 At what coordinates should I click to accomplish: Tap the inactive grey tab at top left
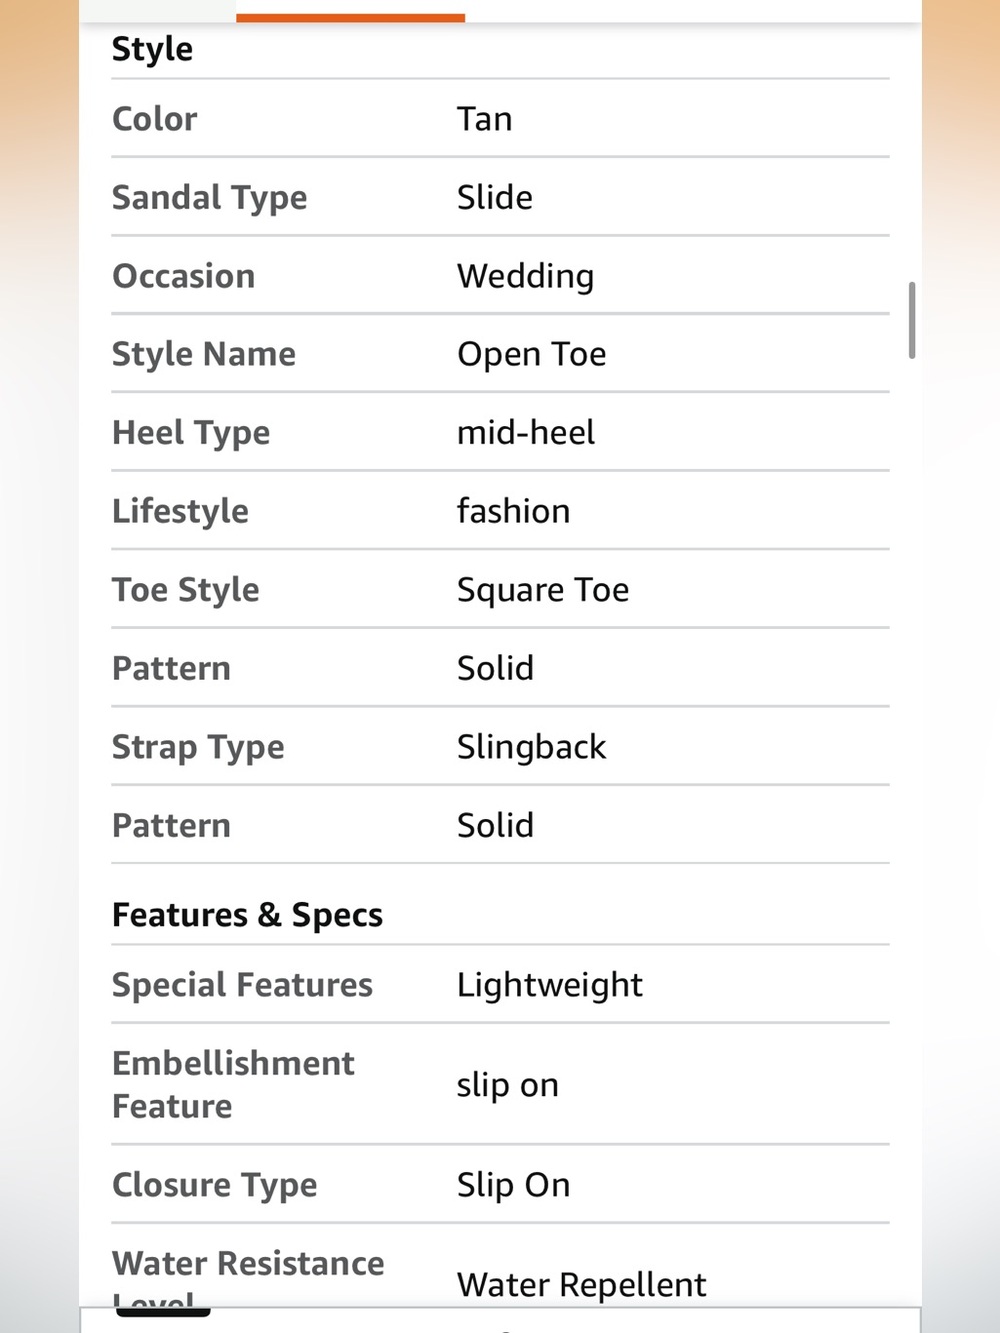(x=157, y=11)
